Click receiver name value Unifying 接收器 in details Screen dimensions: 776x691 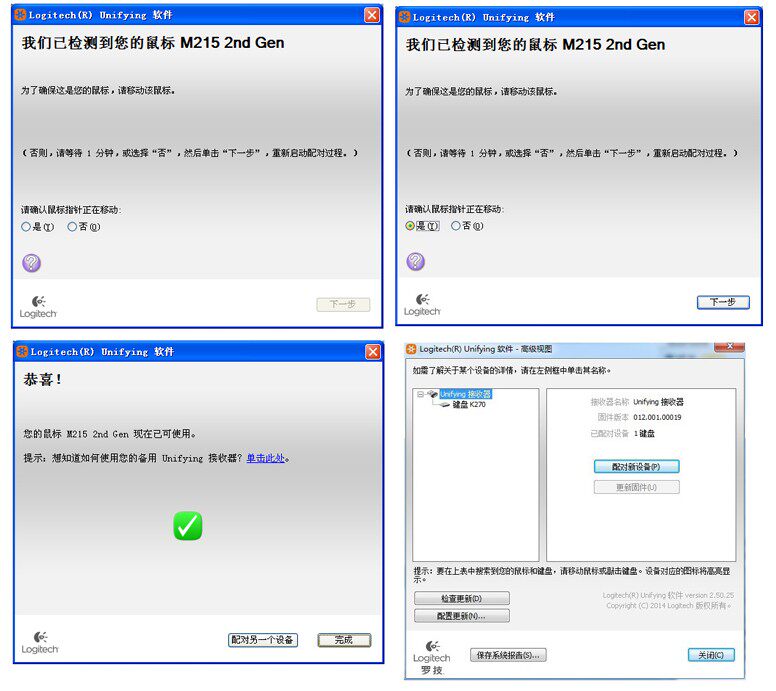coord(658,401)
